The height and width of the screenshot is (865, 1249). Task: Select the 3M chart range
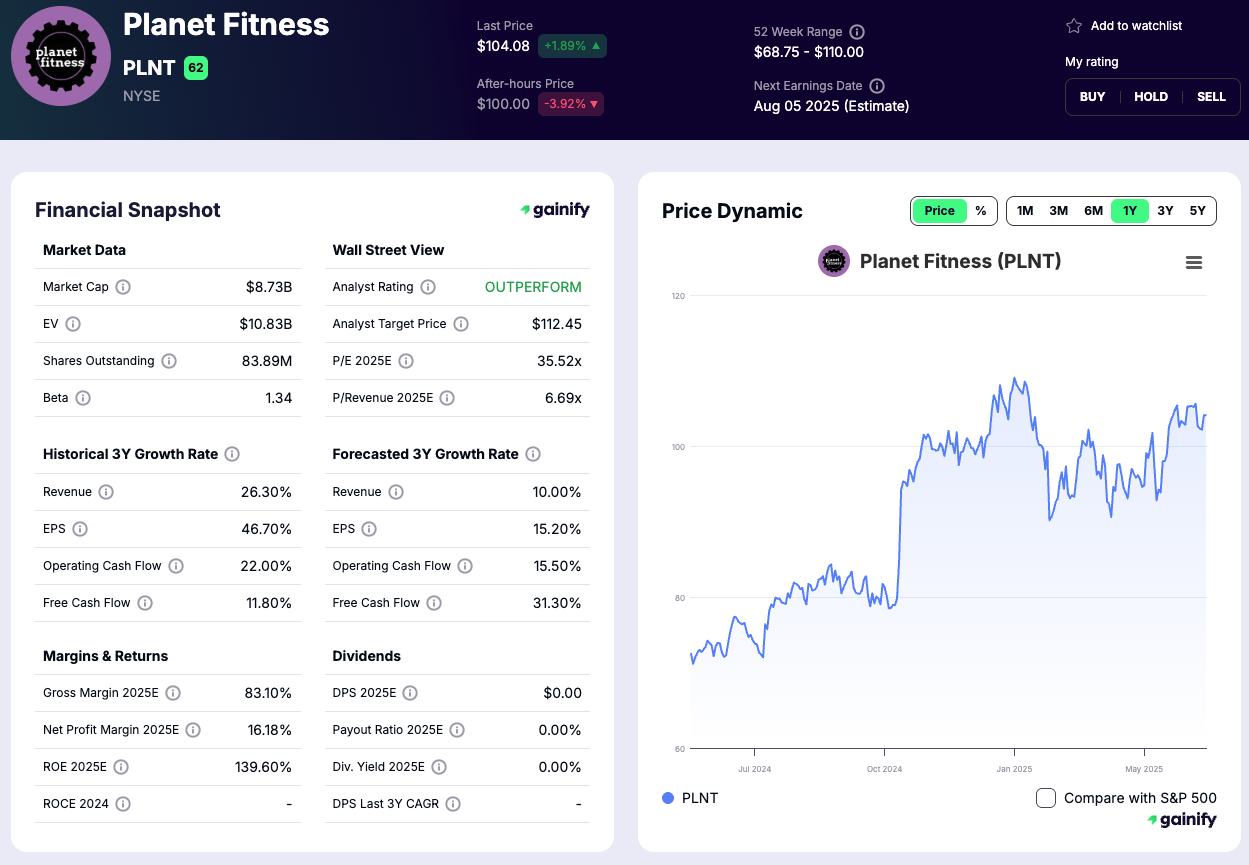pos(1059,211)
